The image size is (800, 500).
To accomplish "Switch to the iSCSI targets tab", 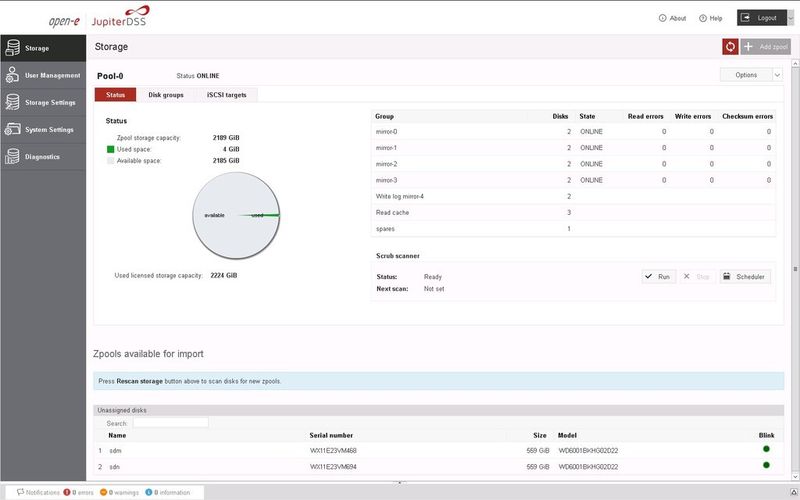I will (225, 95).
